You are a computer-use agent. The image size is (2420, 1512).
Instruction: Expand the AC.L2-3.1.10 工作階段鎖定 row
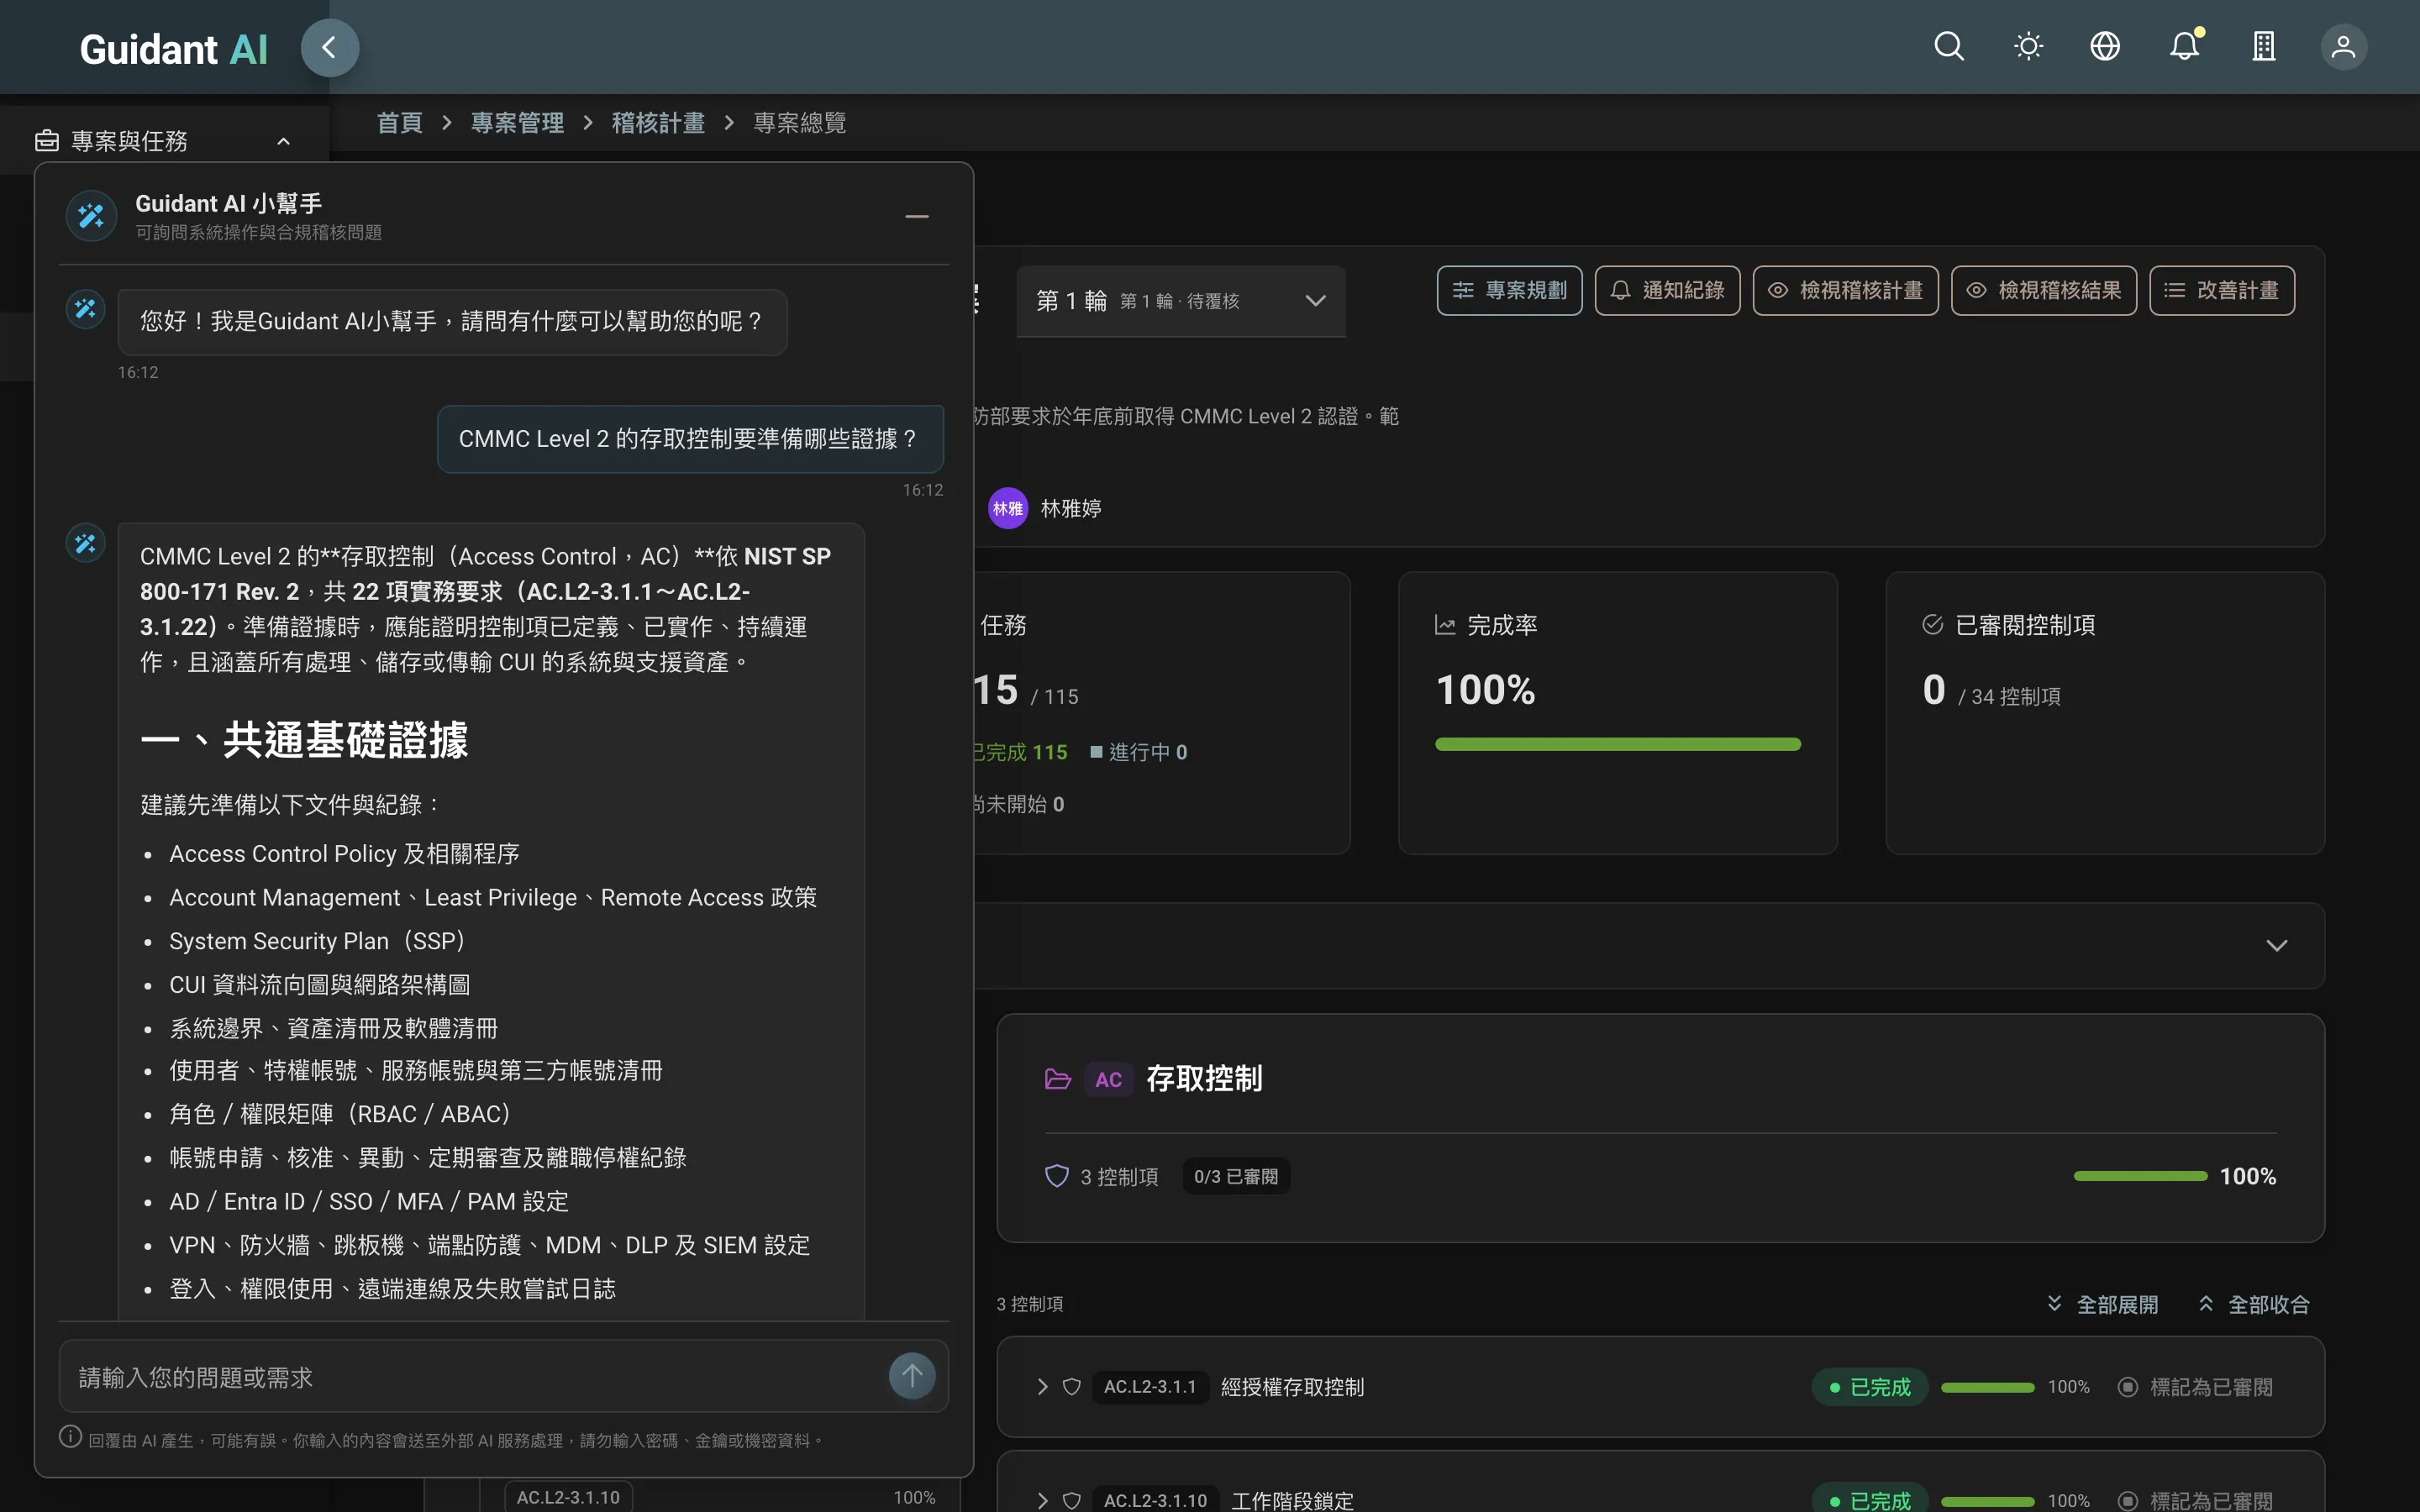1042,1500
